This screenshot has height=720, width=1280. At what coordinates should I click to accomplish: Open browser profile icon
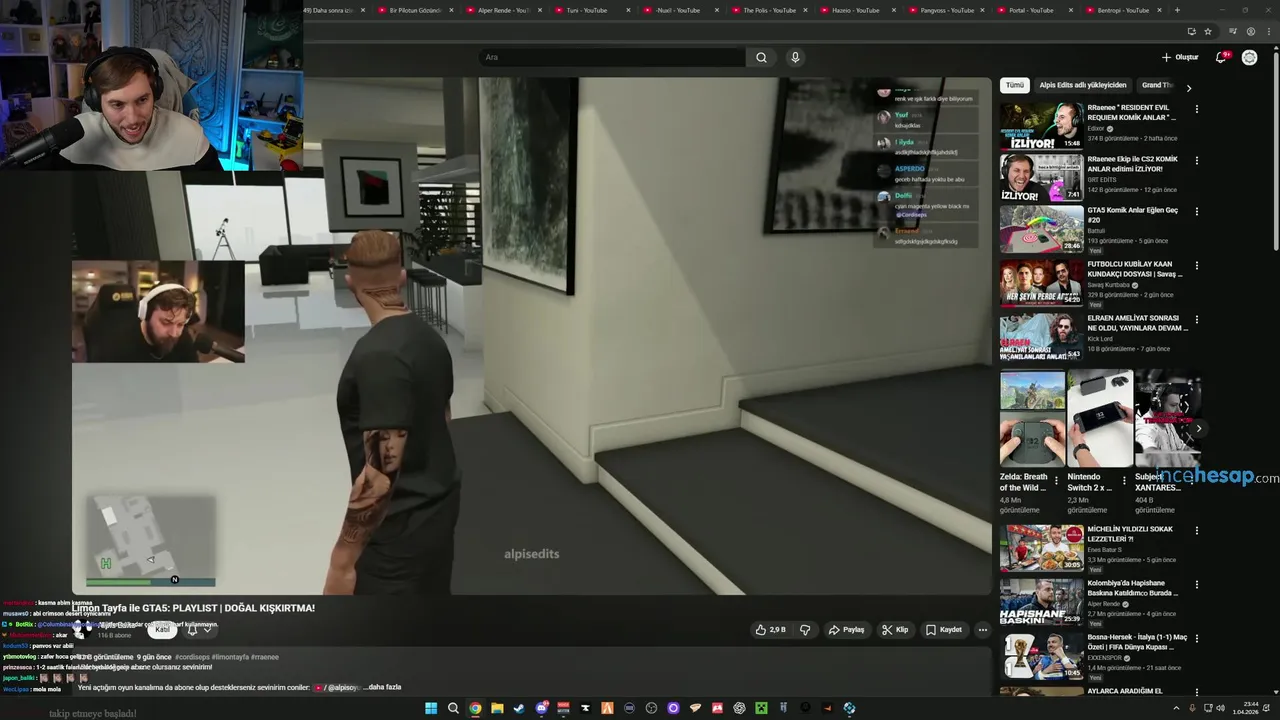click(1251, 31)
